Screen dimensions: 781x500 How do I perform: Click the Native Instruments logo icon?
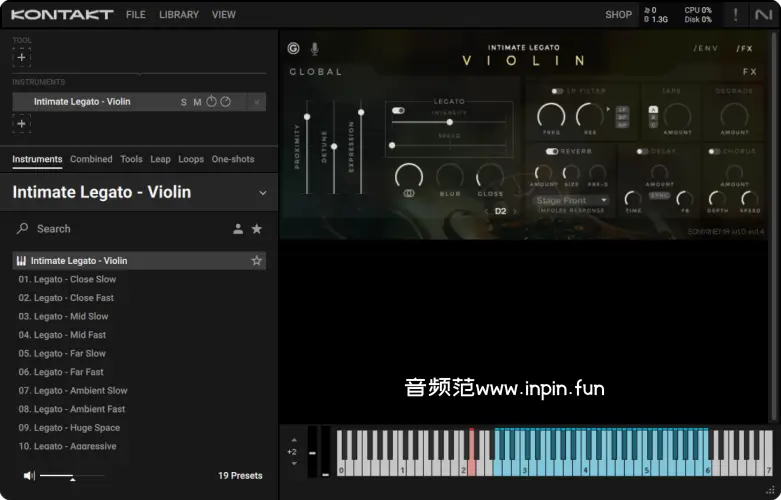click(763, 15)
